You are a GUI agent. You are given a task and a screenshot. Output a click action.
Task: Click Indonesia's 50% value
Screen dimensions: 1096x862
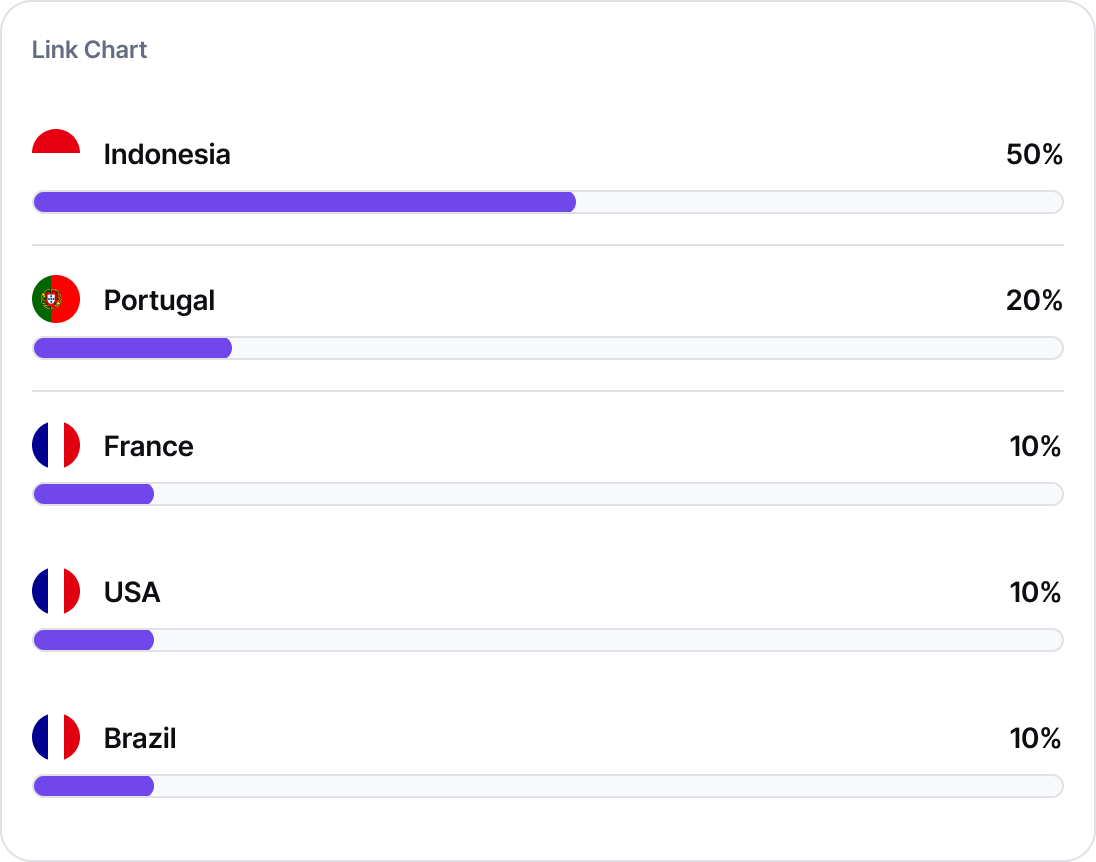(x=1034, y=154)
